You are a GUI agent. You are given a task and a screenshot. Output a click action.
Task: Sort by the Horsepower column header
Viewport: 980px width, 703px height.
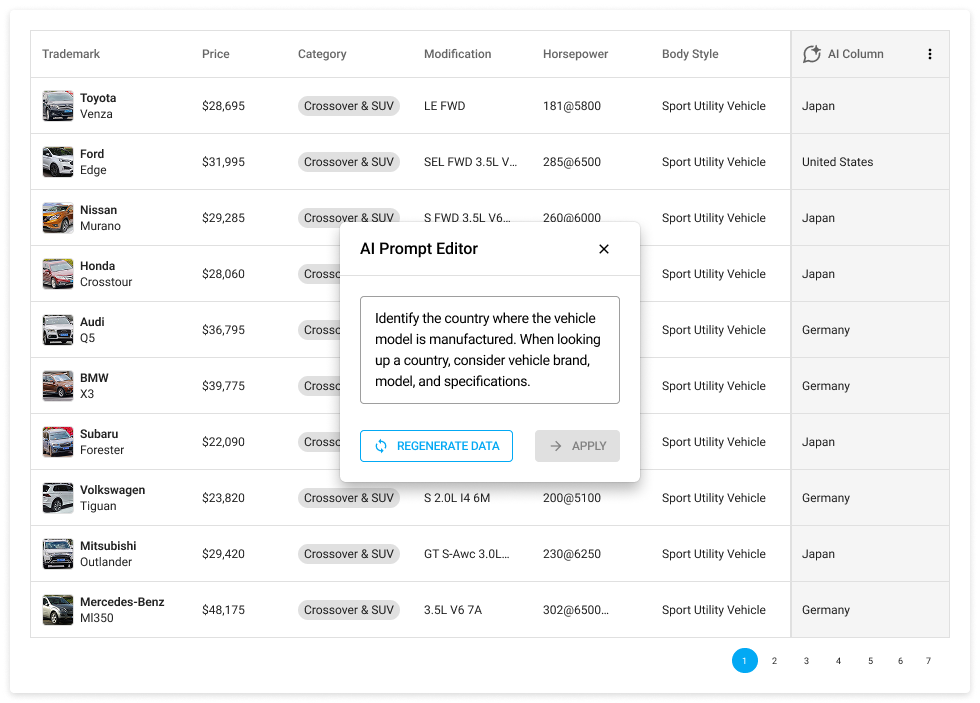[x=575, y=54]
